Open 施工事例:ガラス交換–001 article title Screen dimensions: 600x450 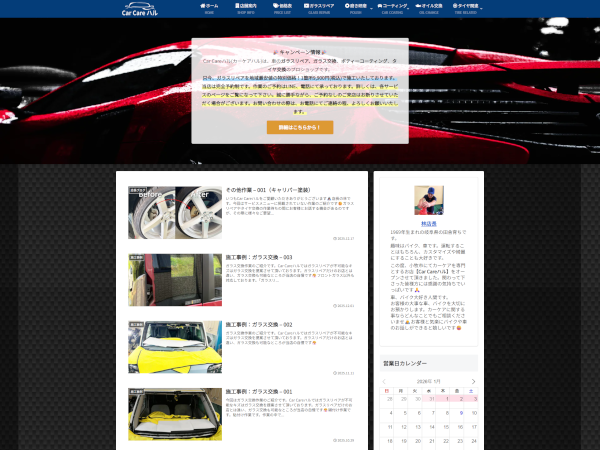pyautogui.click(x=260, y=391)
